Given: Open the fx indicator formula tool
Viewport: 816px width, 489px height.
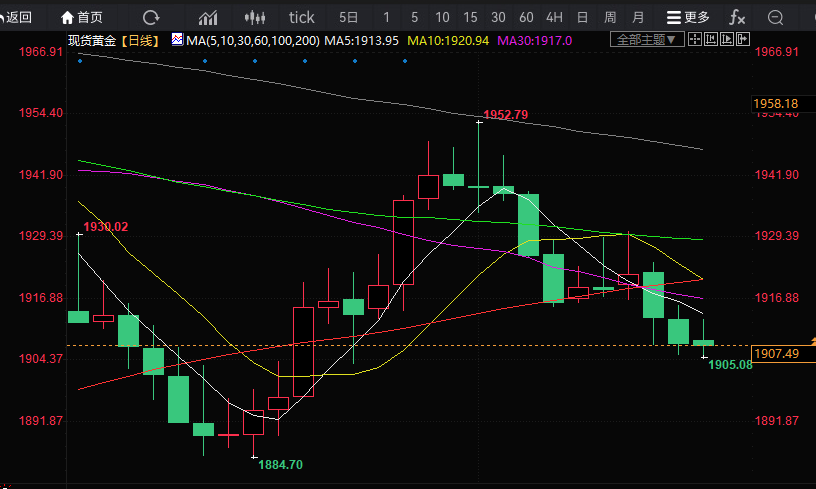Looking at the screenshot, I should tap(737, 17).
